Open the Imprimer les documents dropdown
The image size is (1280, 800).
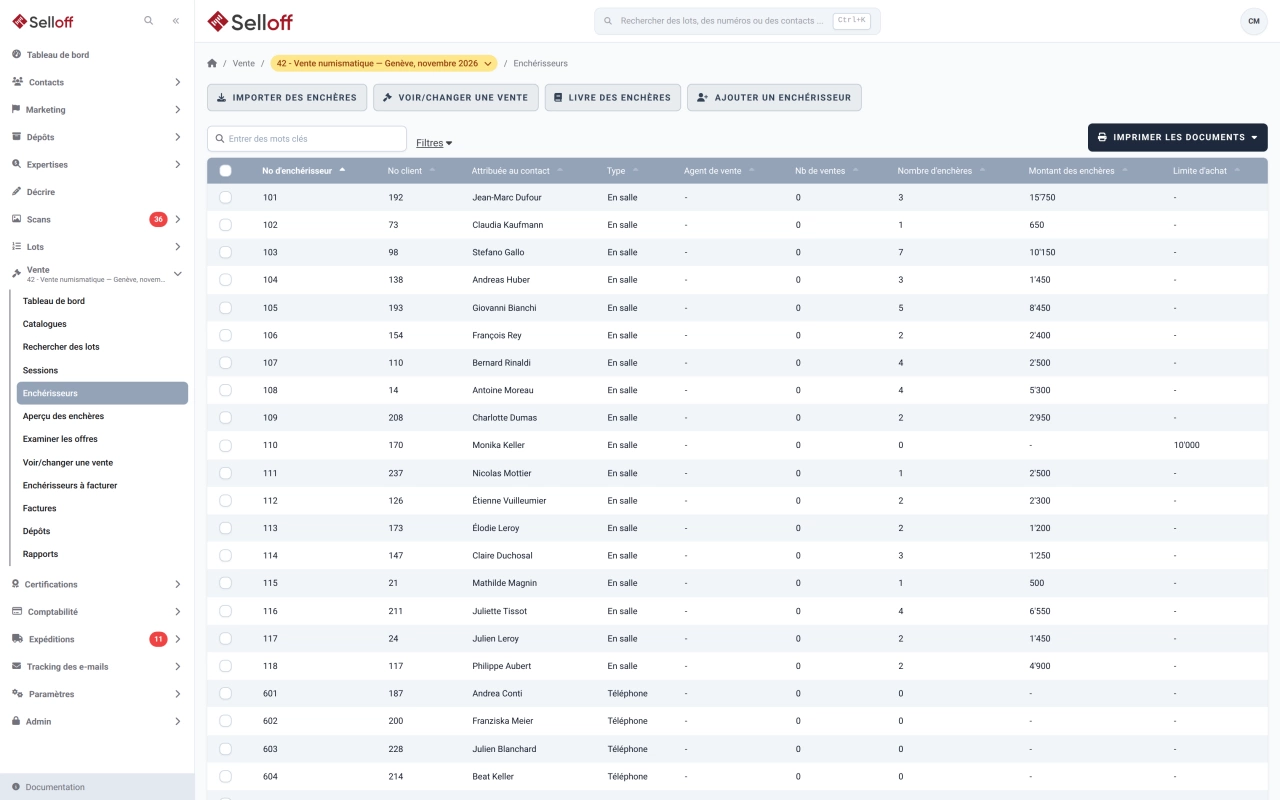coord(1178,137)
